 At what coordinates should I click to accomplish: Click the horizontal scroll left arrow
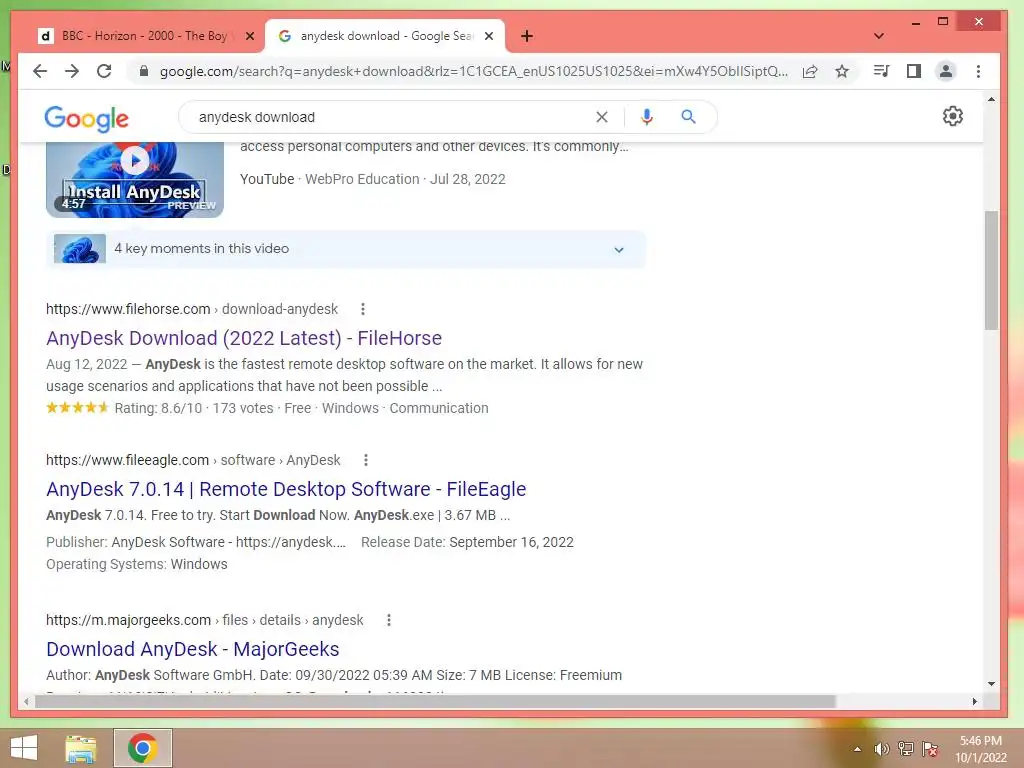26,701
